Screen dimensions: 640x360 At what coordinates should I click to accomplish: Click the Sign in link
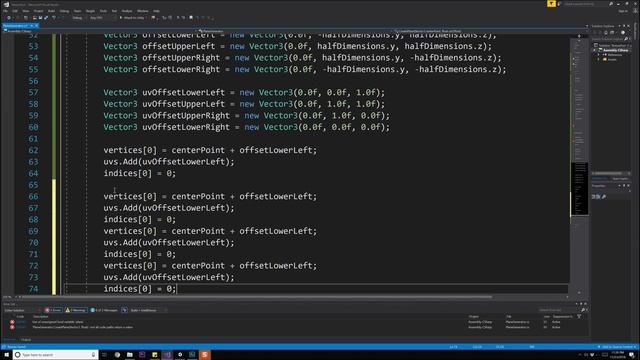pyautogui.click(x=623, y=11)
